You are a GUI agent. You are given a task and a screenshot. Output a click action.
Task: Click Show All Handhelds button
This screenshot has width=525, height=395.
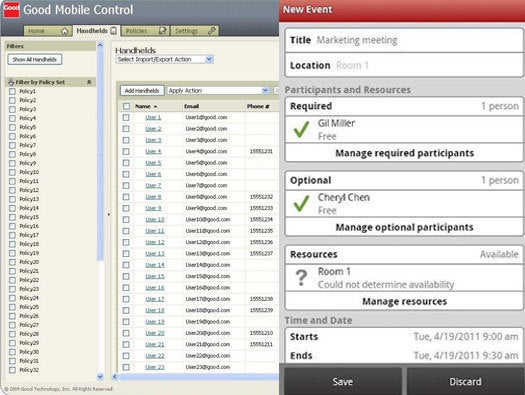34,60
